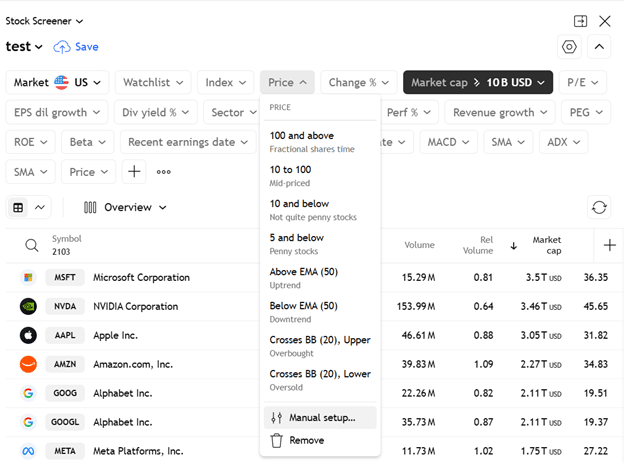Select '100 and above' price option

click(x=302, y=135)
